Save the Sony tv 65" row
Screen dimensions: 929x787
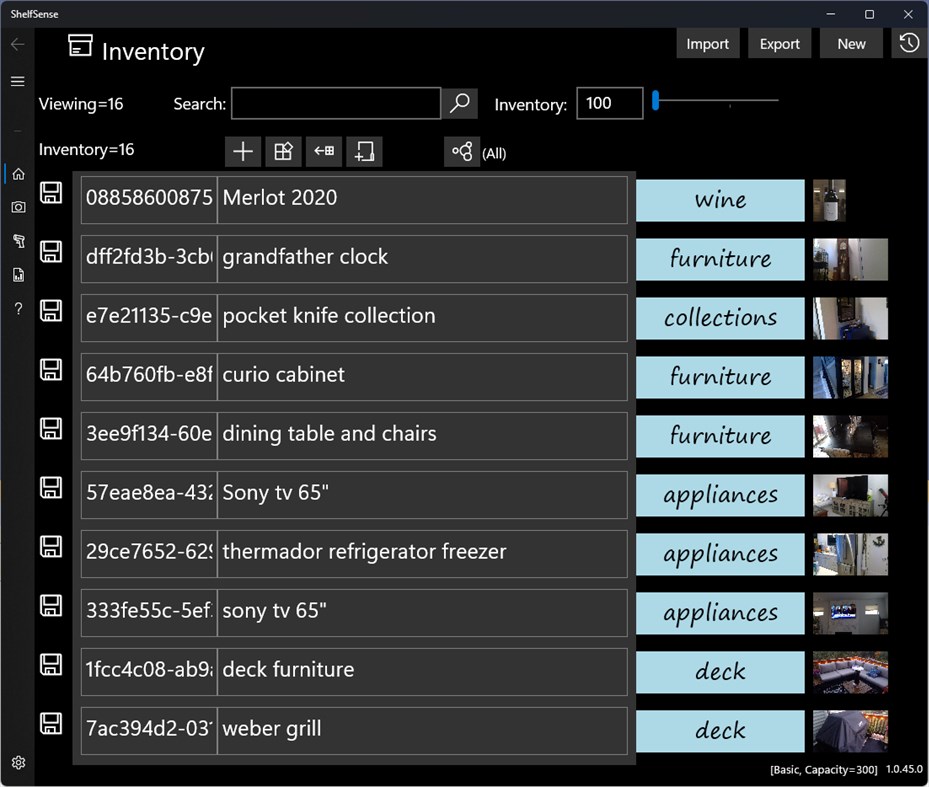pyautogui.click(x=51, y=488)
